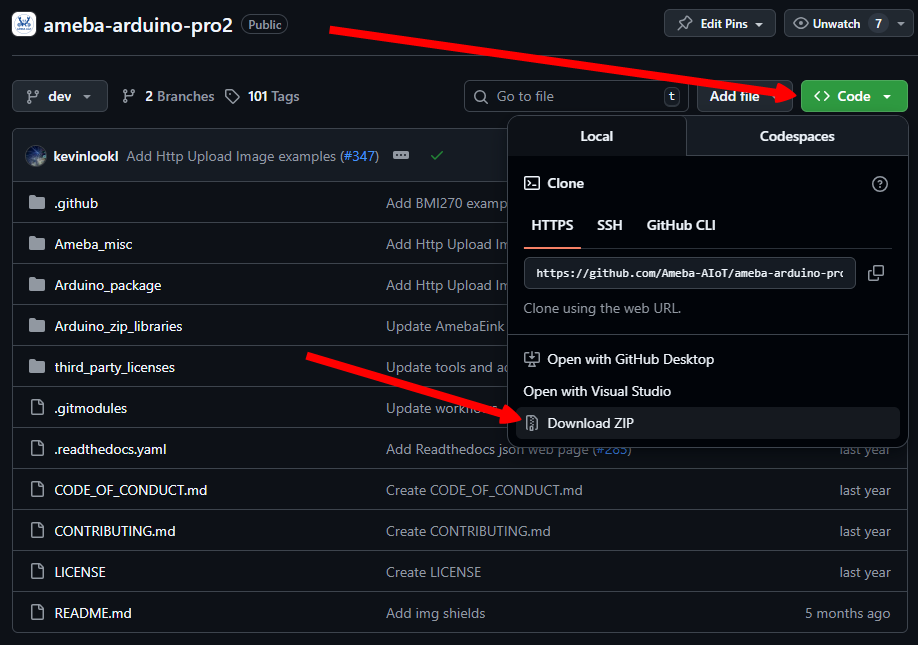The height and width of the screenshot is (645, 918).
Task: Open the commit message ellipsis icon
Action: 401,156
